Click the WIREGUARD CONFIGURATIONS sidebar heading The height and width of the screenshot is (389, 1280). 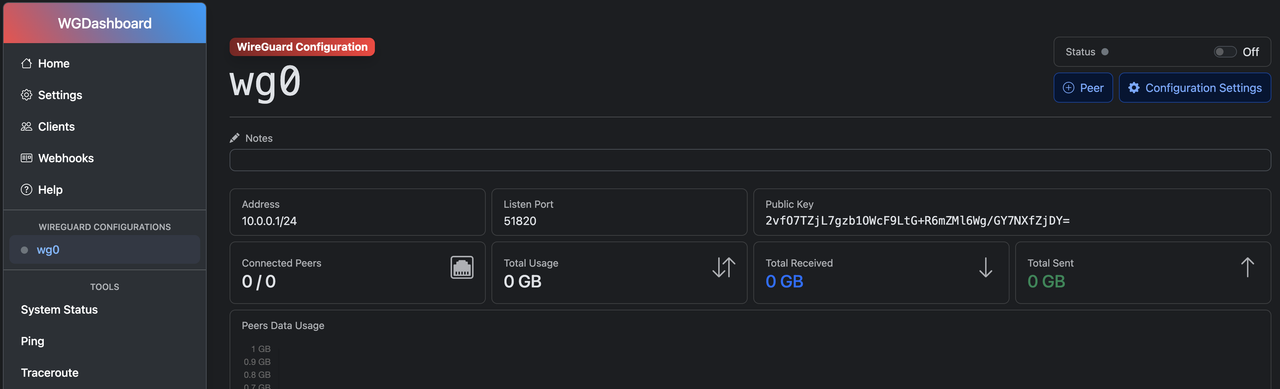click(105, 227)
